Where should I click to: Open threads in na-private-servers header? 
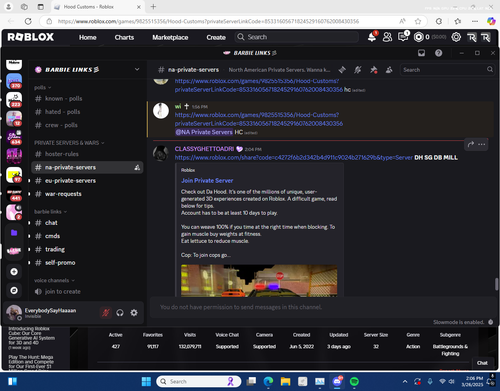(x=342, y=70)
